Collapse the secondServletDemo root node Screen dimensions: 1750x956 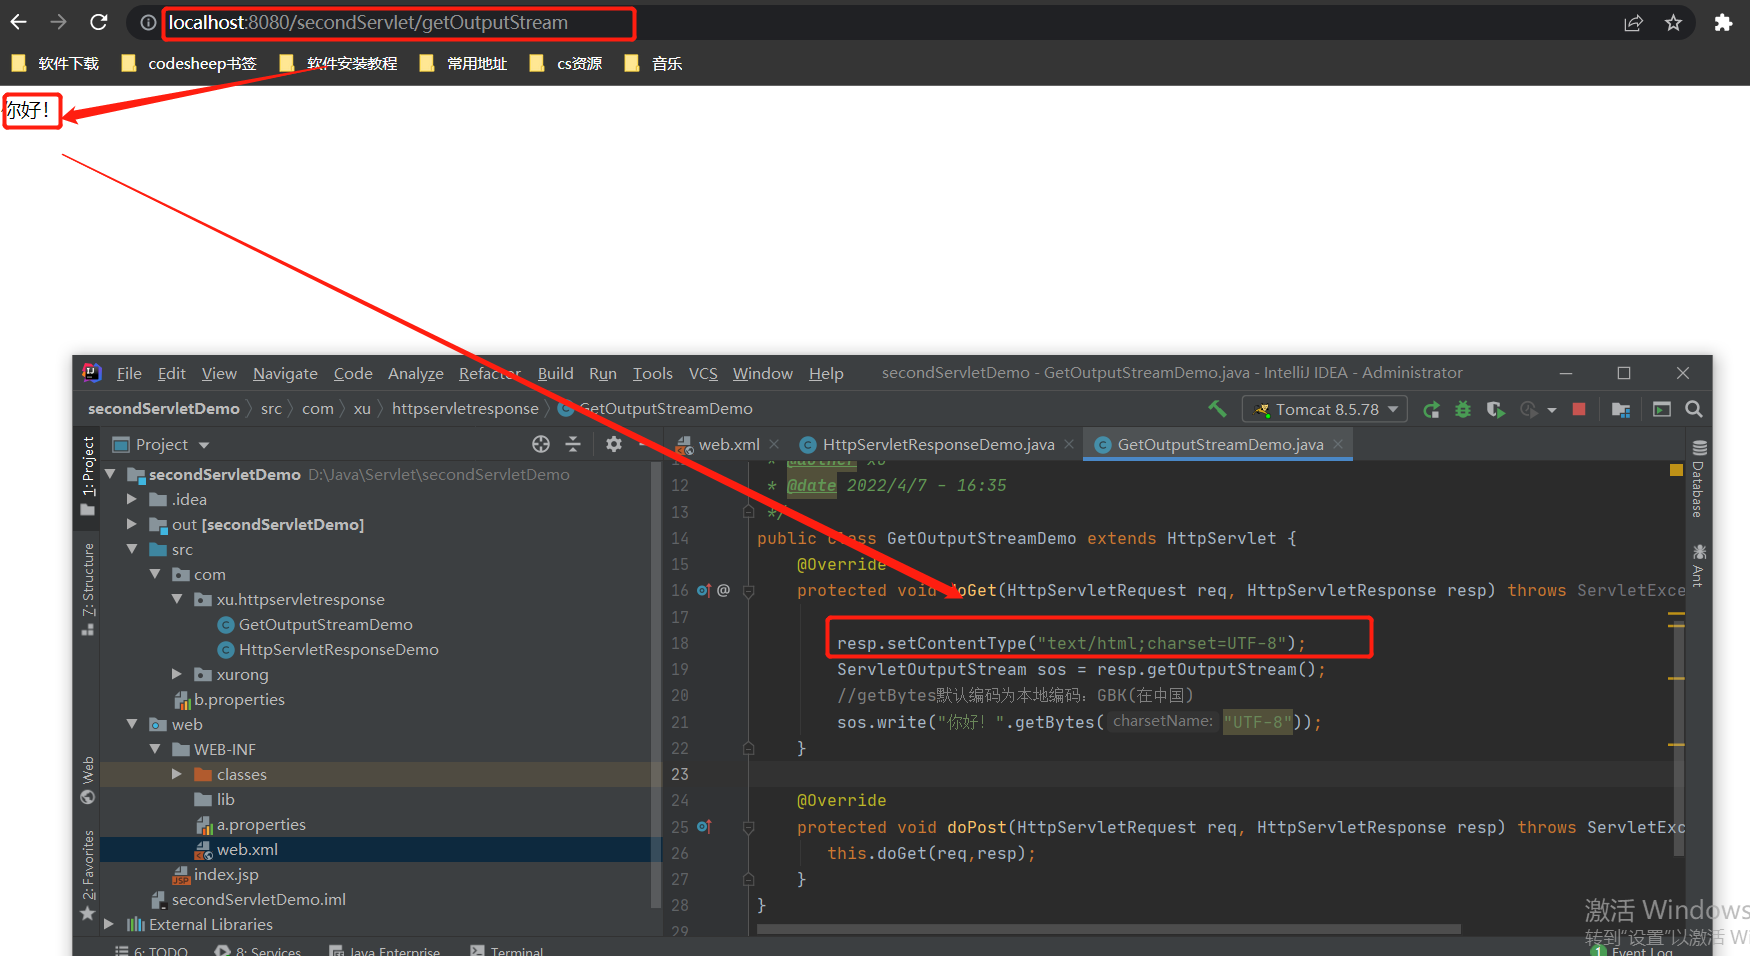point(110,474)
